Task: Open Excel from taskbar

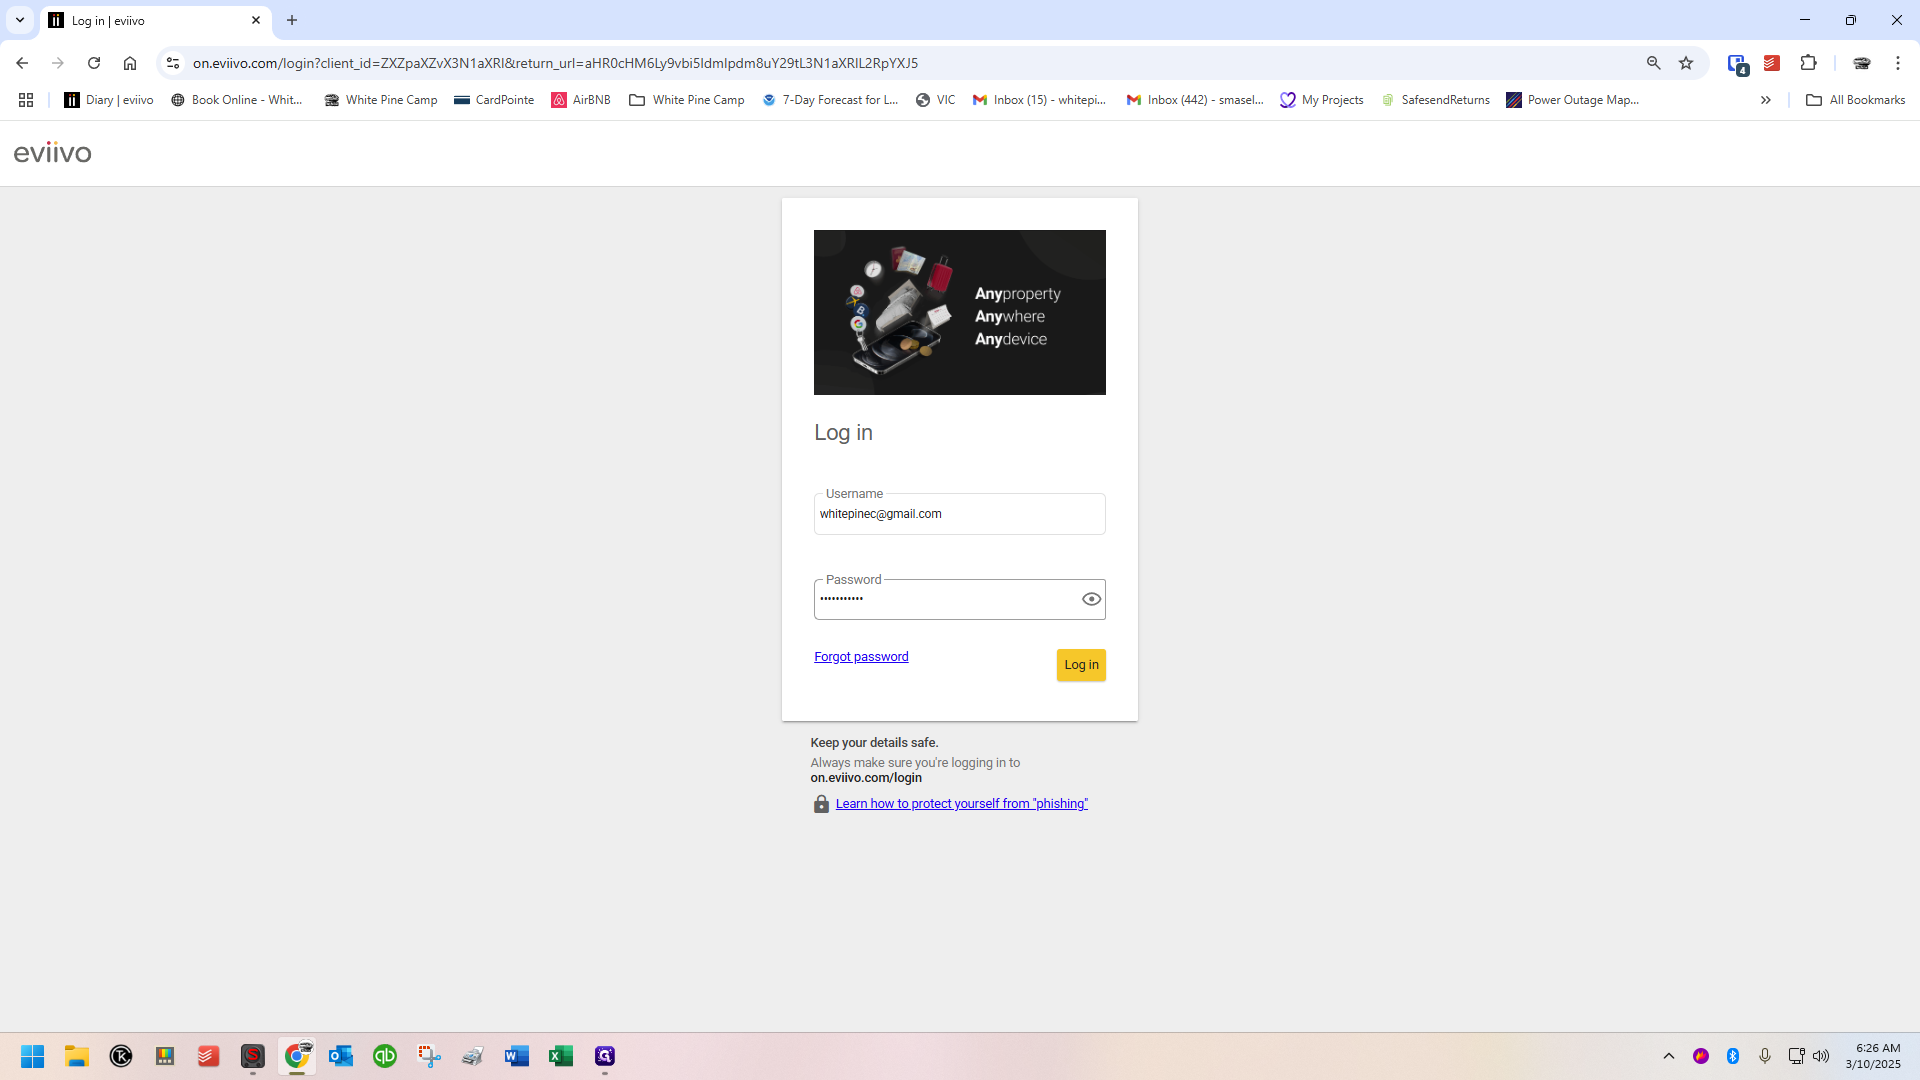Action: [561, 1056]
